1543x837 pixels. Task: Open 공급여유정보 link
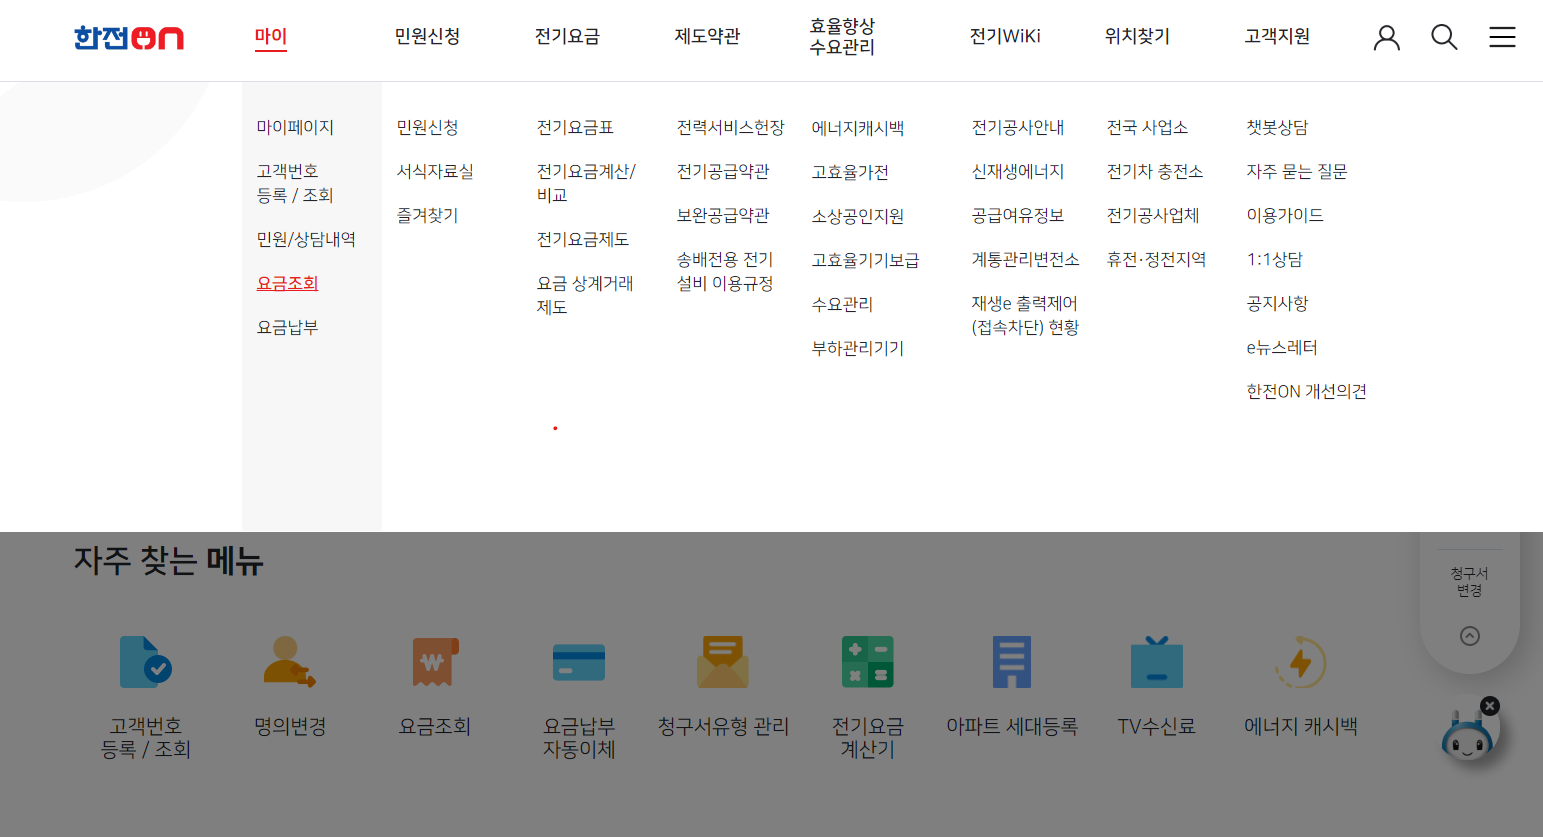(1018, 216)
